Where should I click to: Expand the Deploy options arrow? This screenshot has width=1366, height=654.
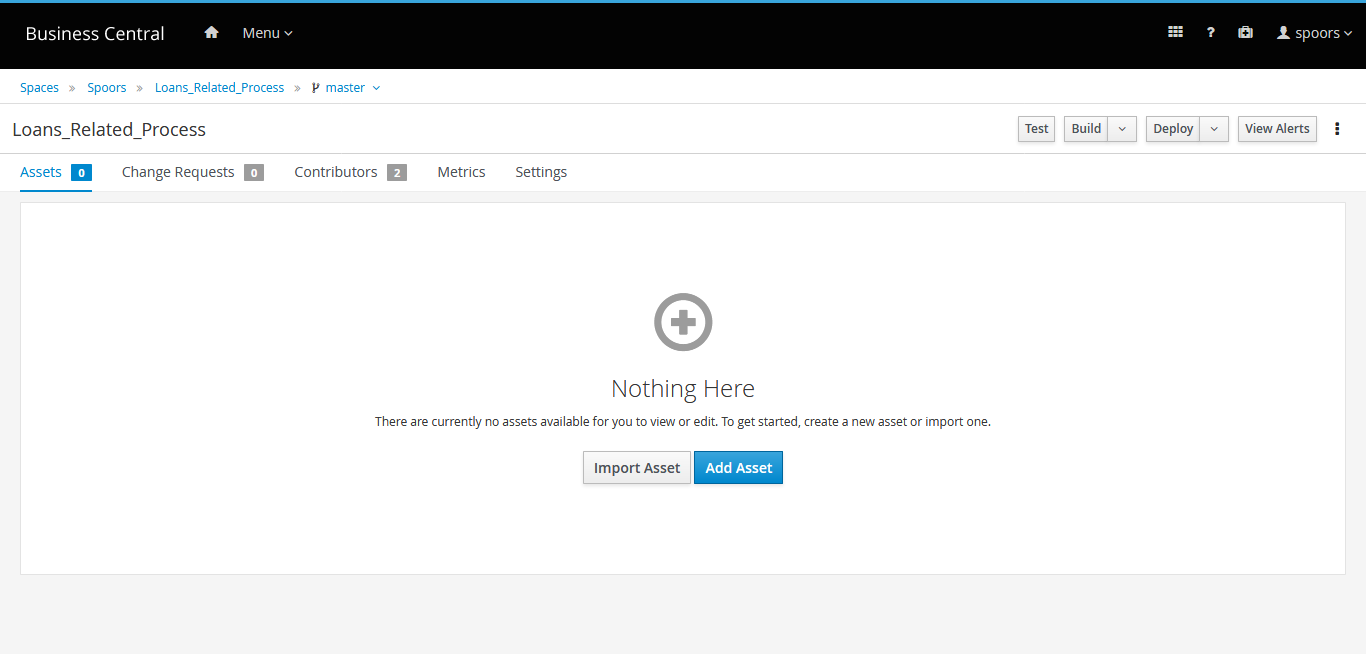[x=1214, y=129]
